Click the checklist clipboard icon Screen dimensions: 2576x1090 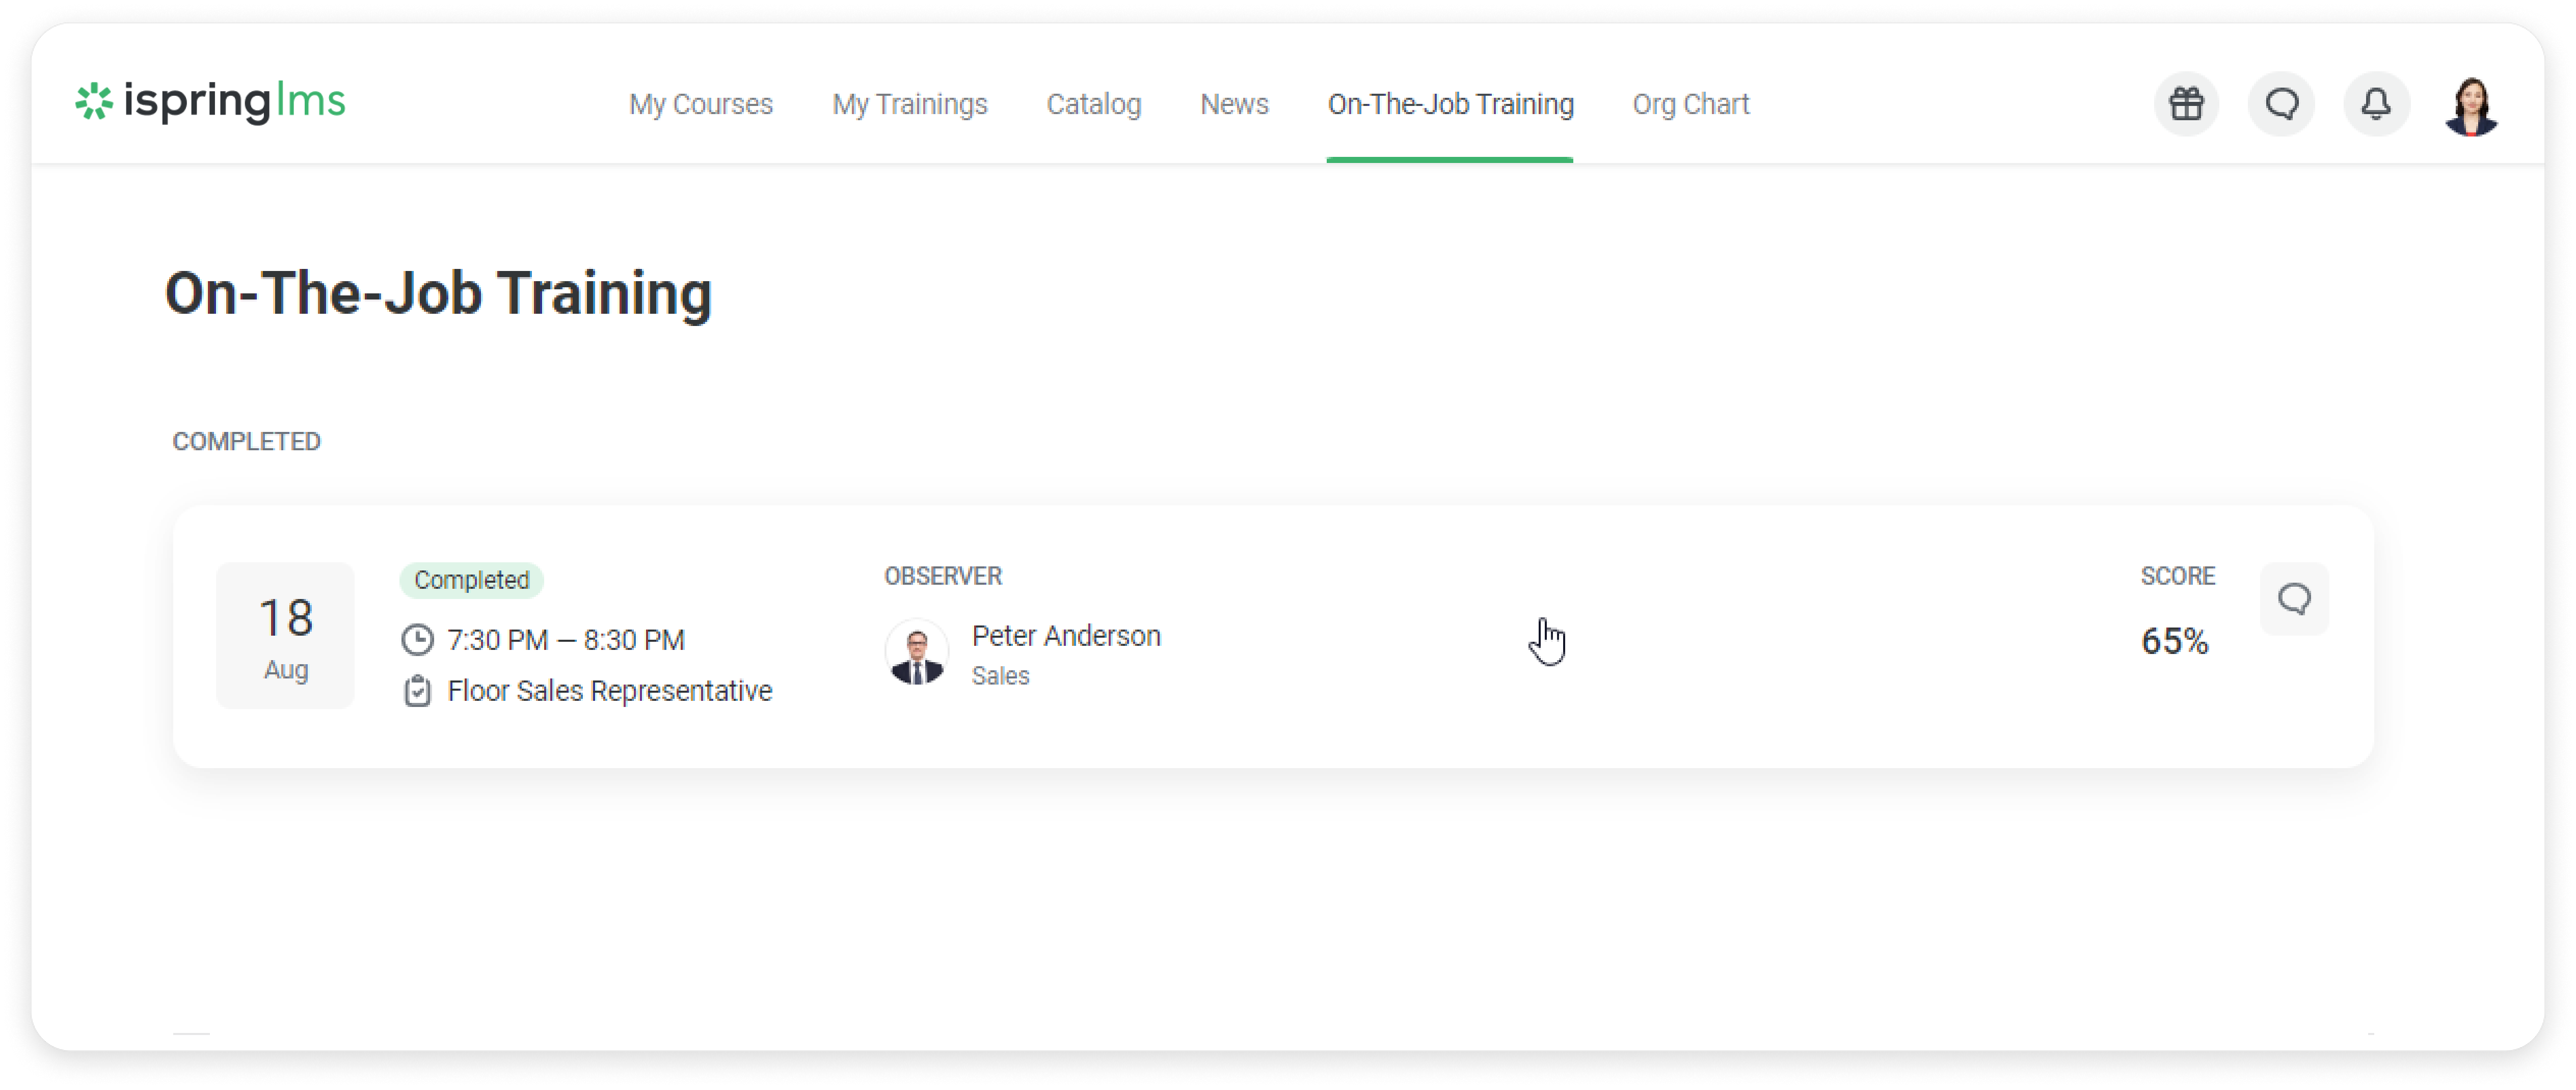417,691
